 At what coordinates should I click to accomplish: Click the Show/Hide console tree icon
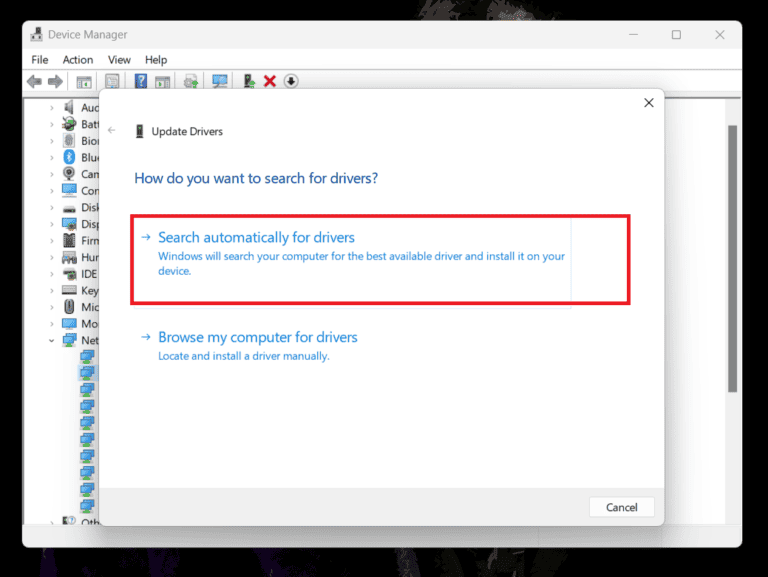(84, 82)
